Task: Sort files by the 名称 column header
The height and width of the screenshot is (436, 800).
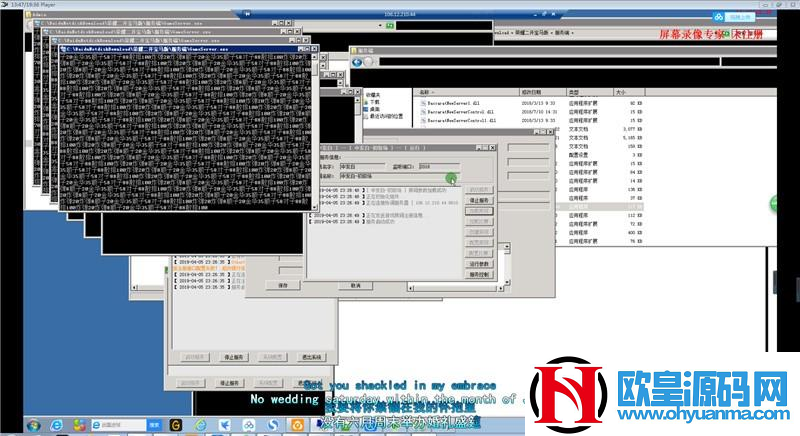Action: 466,92
